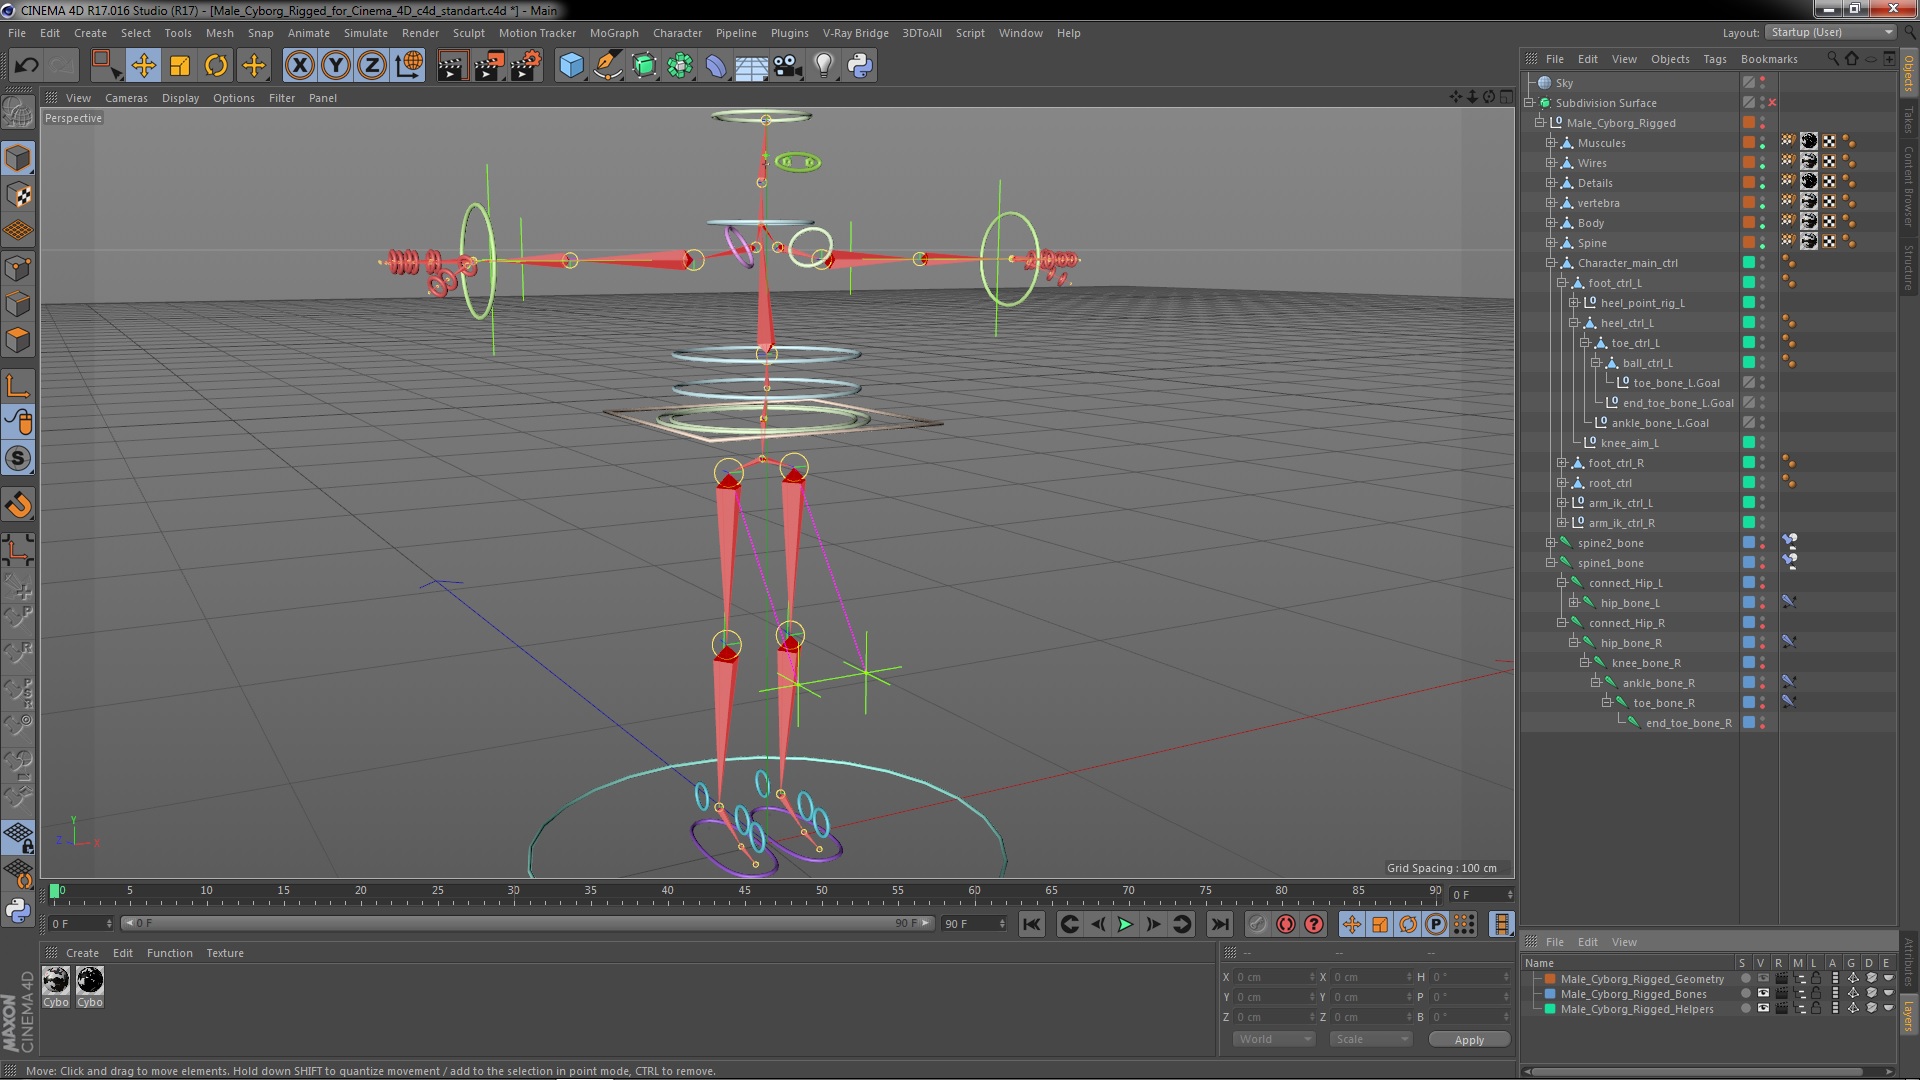Select the Scale tool icon
The image size is (1920, 1080).
180,66
